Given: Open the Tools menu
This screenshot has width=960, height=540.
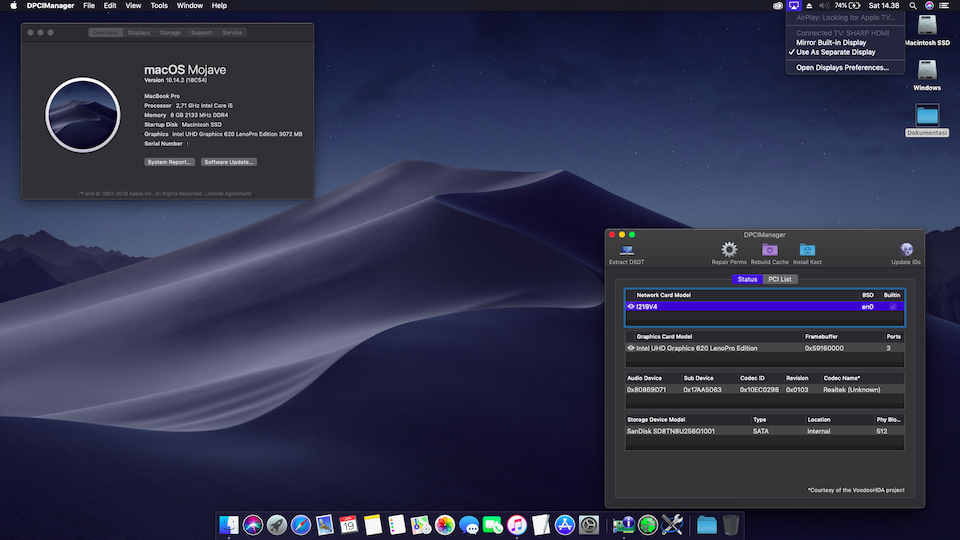Looking at the screenshot, I should pyautogui.click(x=159, y=6).
